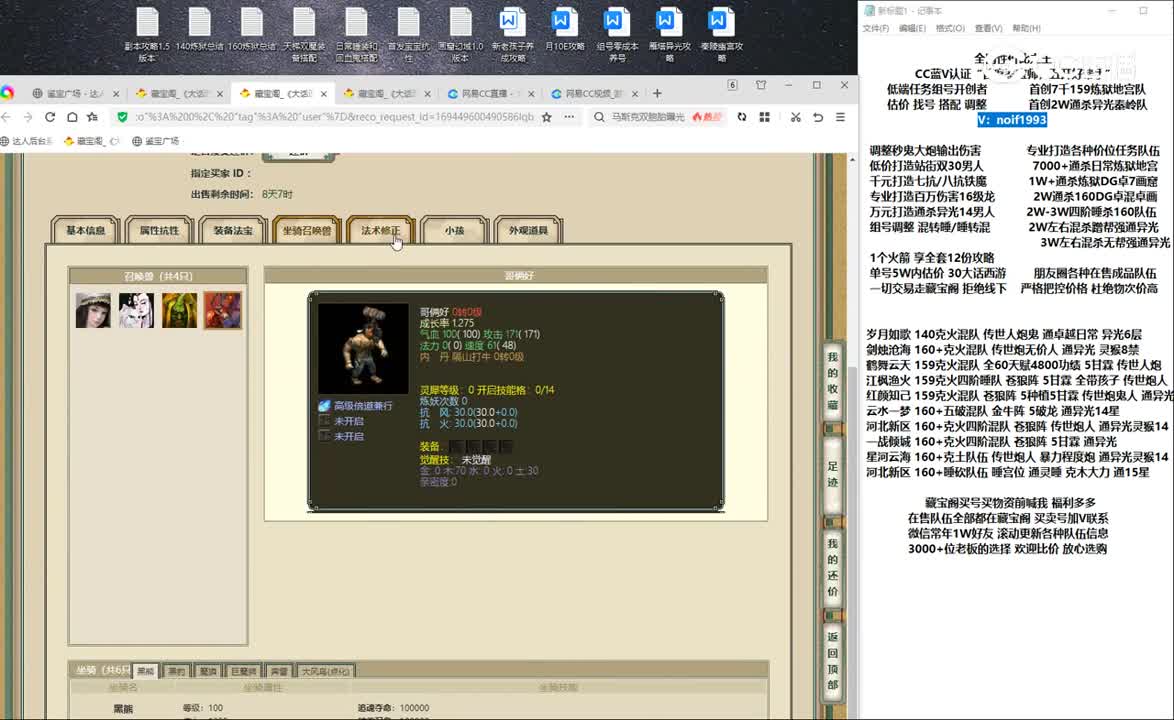Open the 外观道具 tab
Screen dimensions: 1174x720
click(x=529, y=231)
